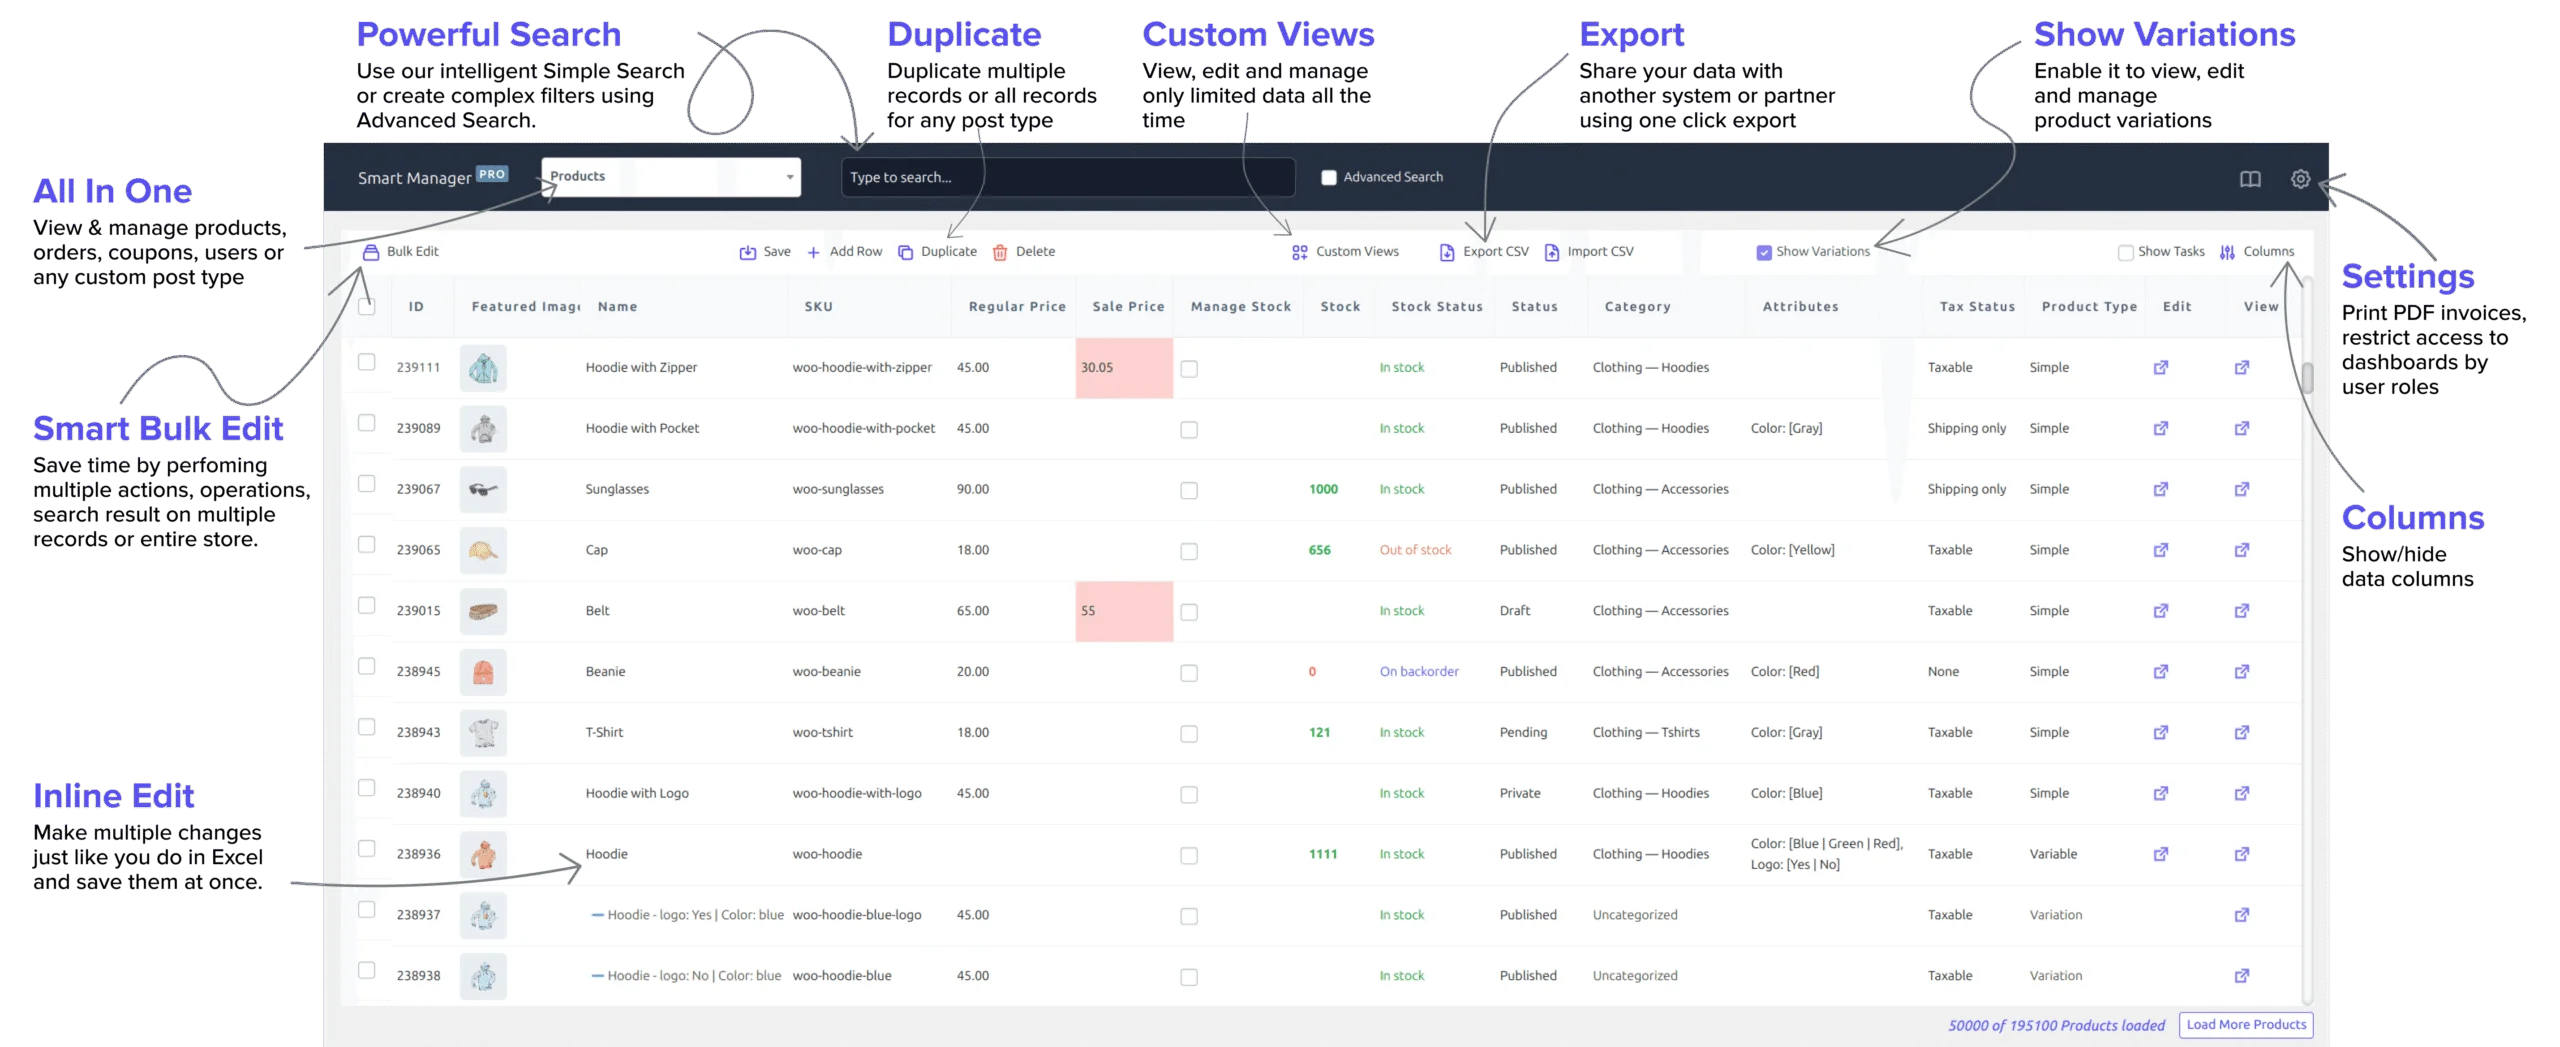Tick the select-all checkbox in header
This screenshot has height=1047, width=2560.
[x=367, y=306]
